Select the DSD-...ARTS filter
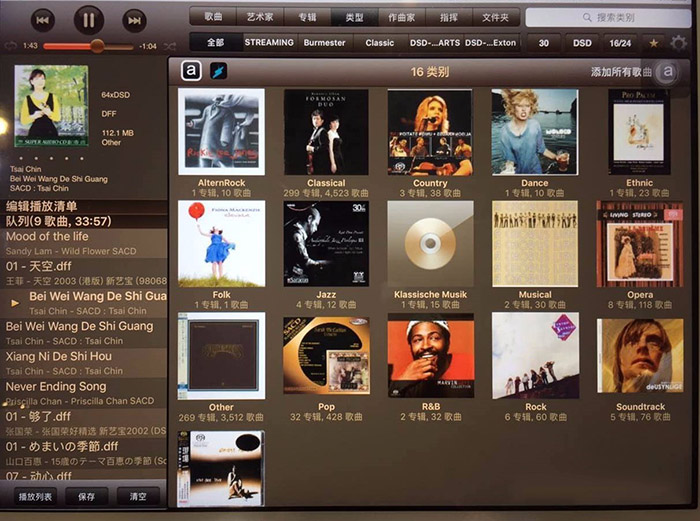Screen dimensions: 700x521 (x=435, y=43)
